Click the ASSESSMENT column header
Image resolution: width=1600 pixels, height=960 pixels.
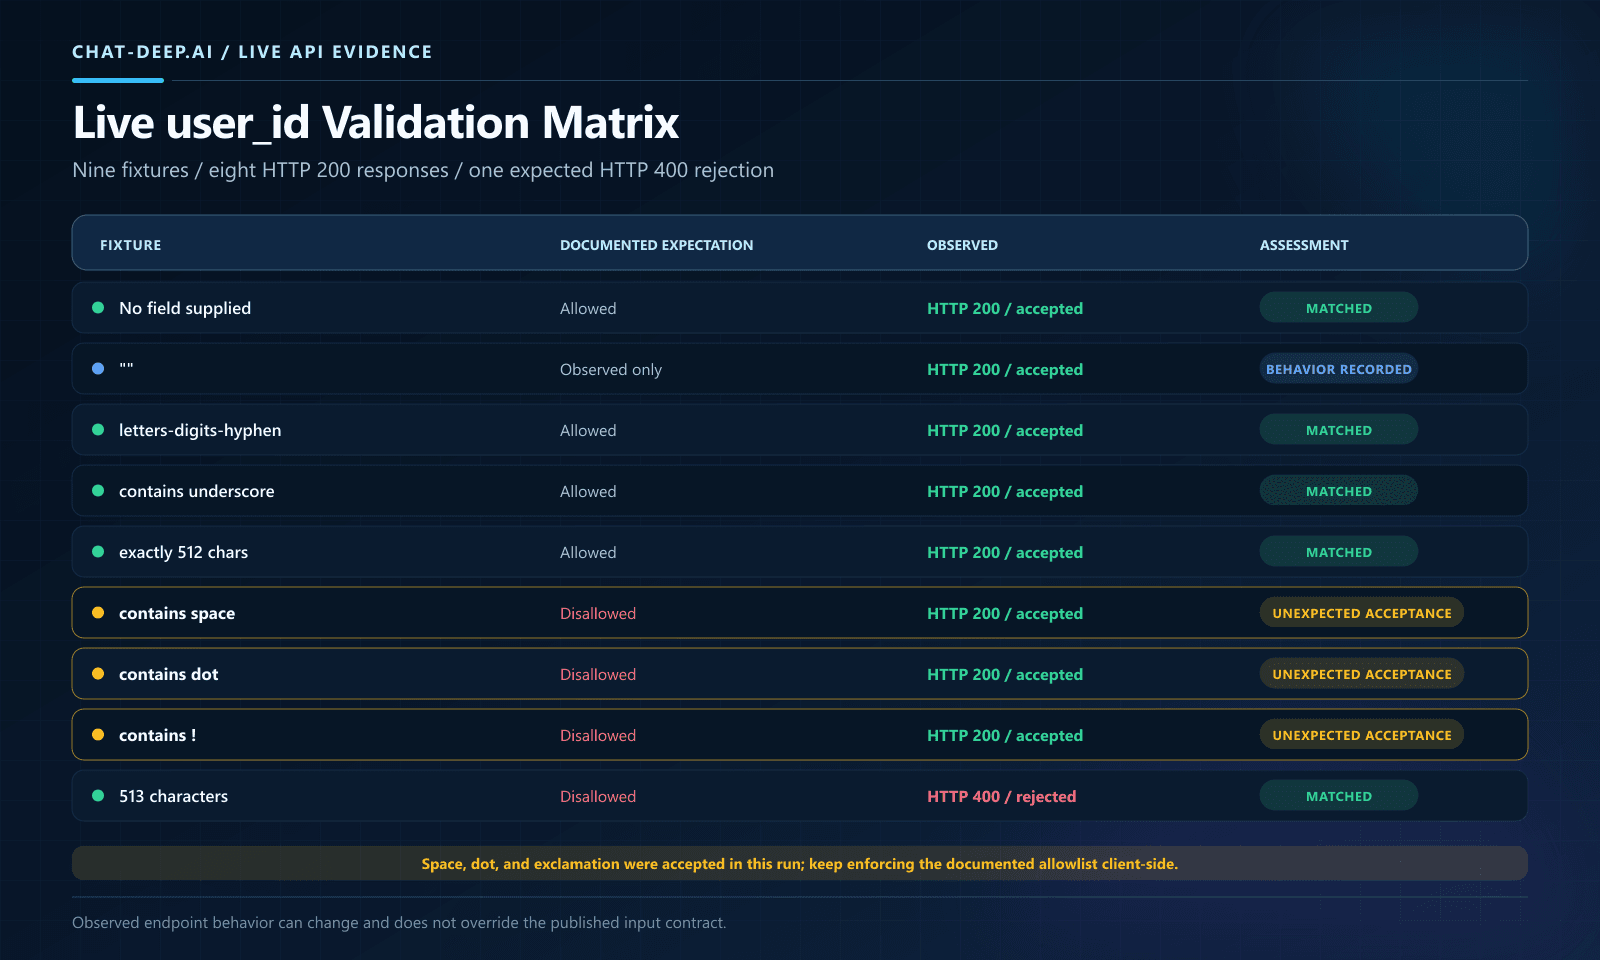[x=1304, y=245]
